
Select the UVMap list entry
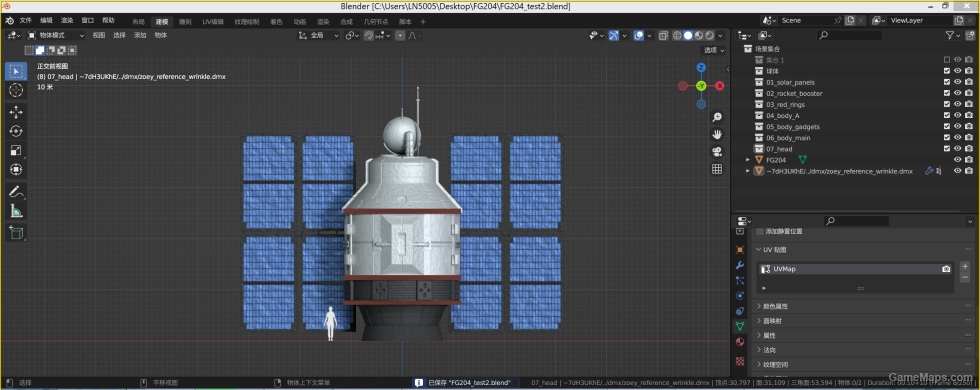(x=856, y=269)
